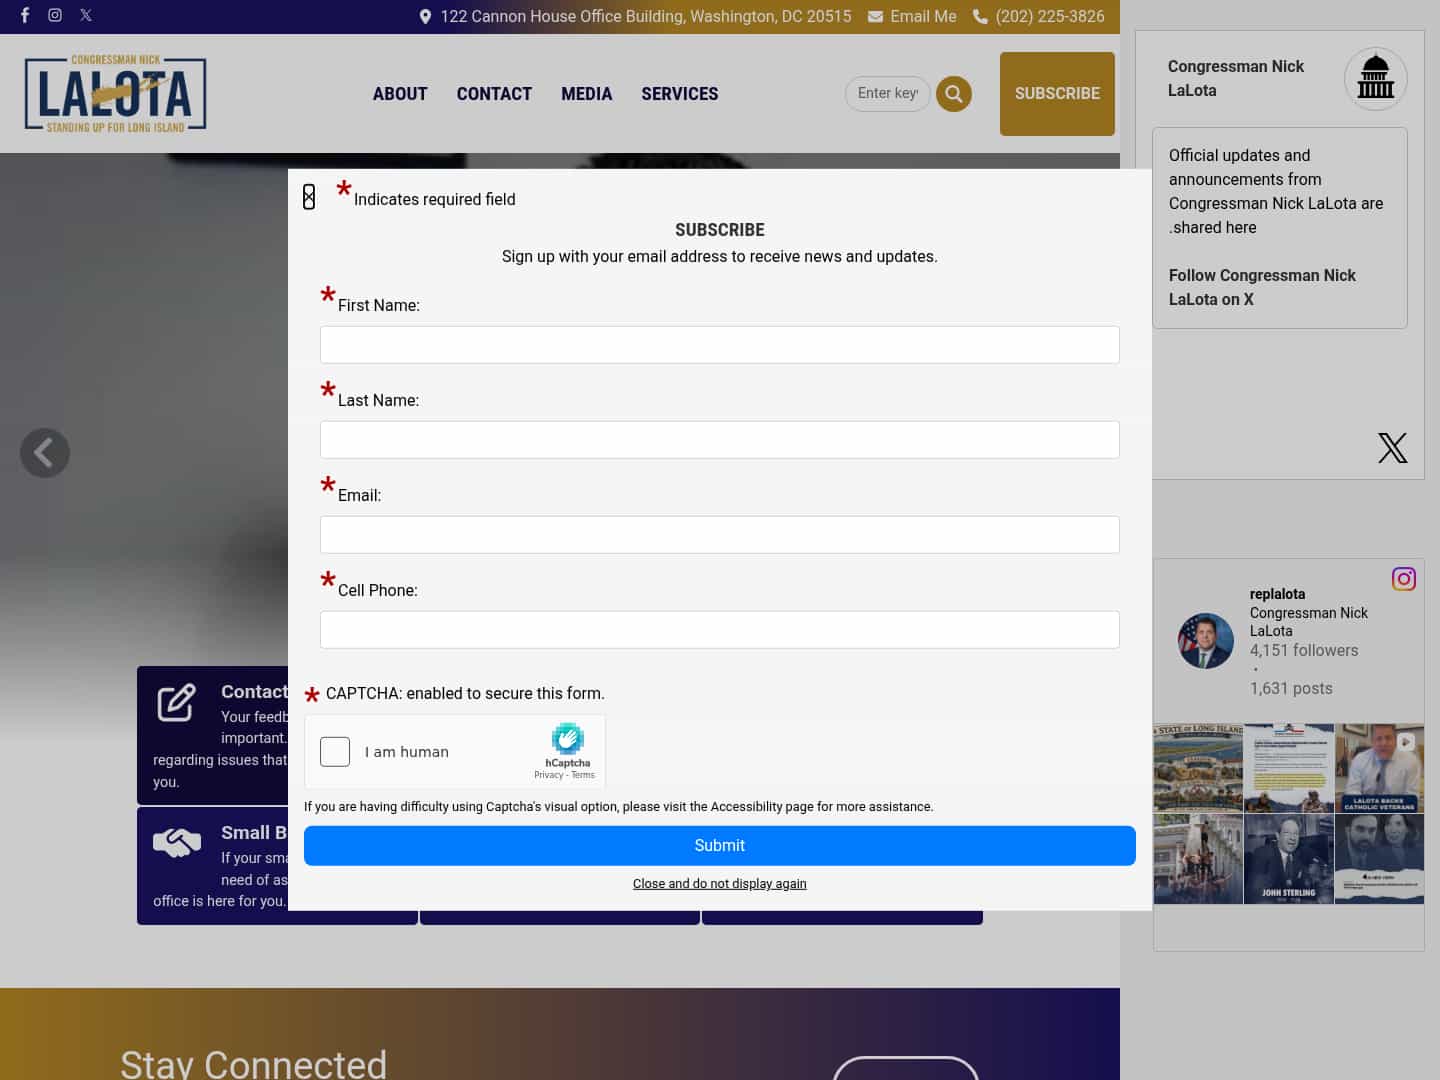The image size is (1440, 1080).
Task: Open the replalota username link
Action: [x=1277, y=594]
